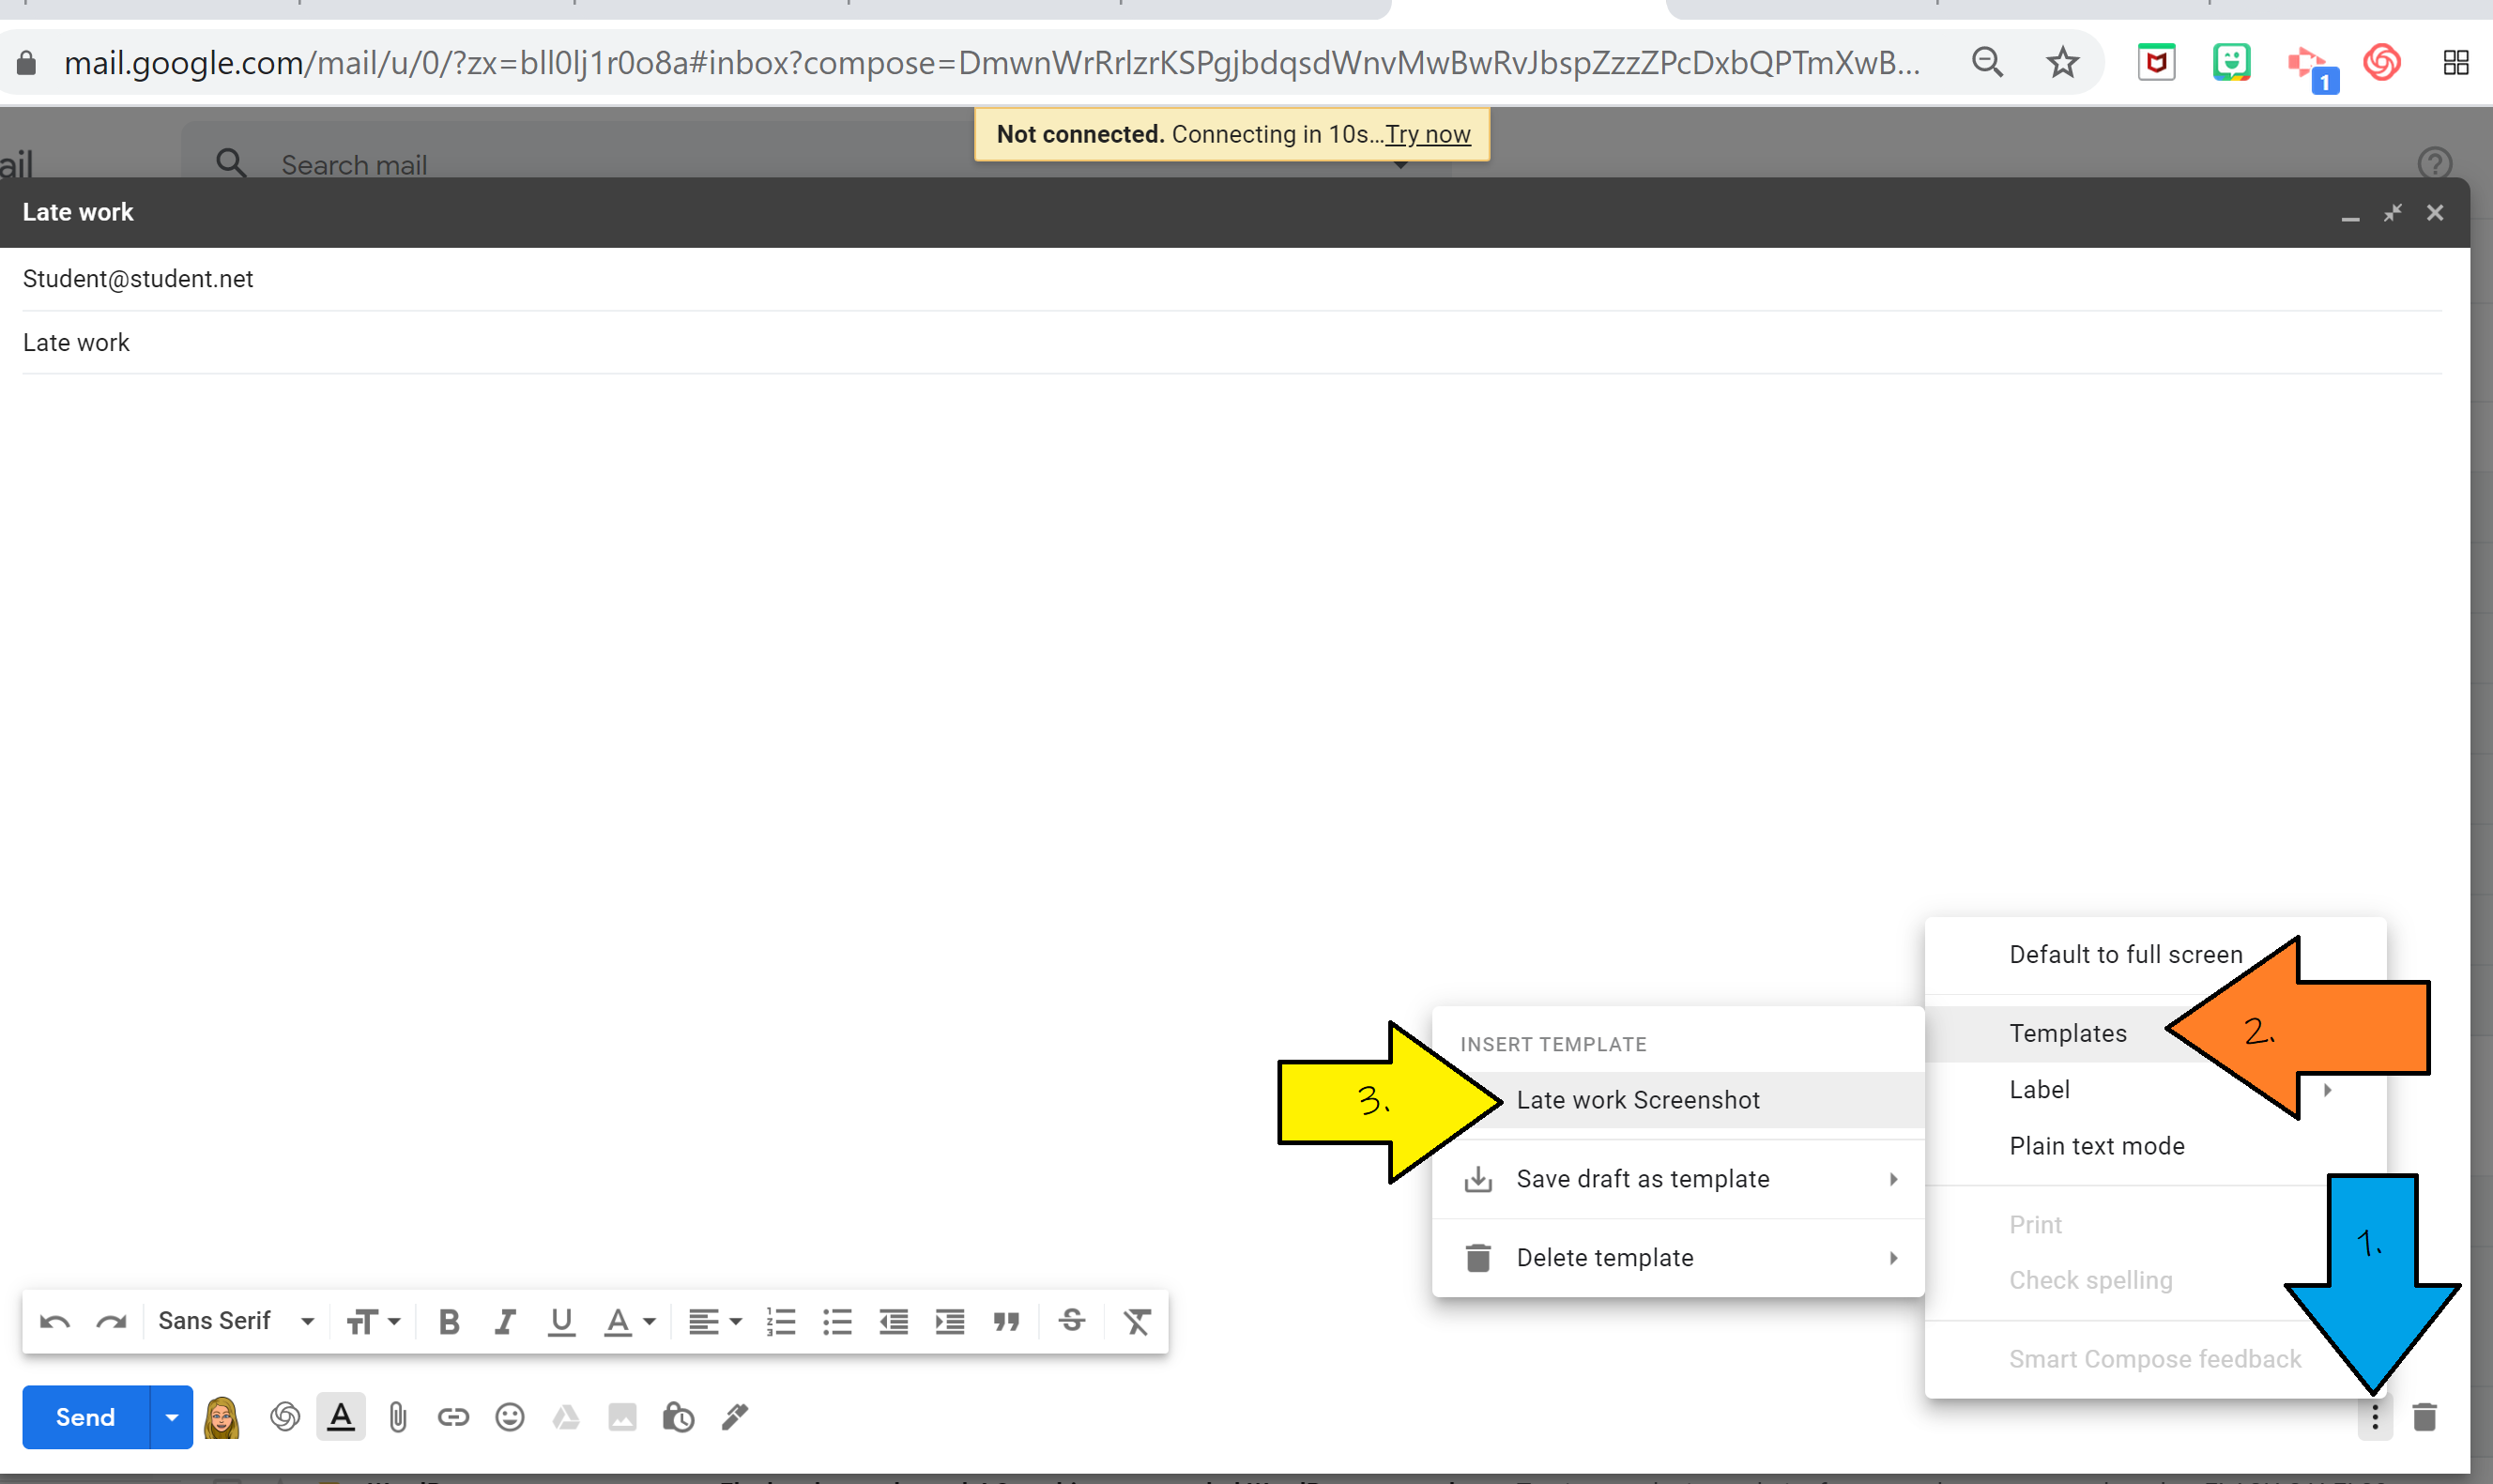Screen dimensions: 2493x1484
Task: Insert a link into the email
Action: point(453,1417)
